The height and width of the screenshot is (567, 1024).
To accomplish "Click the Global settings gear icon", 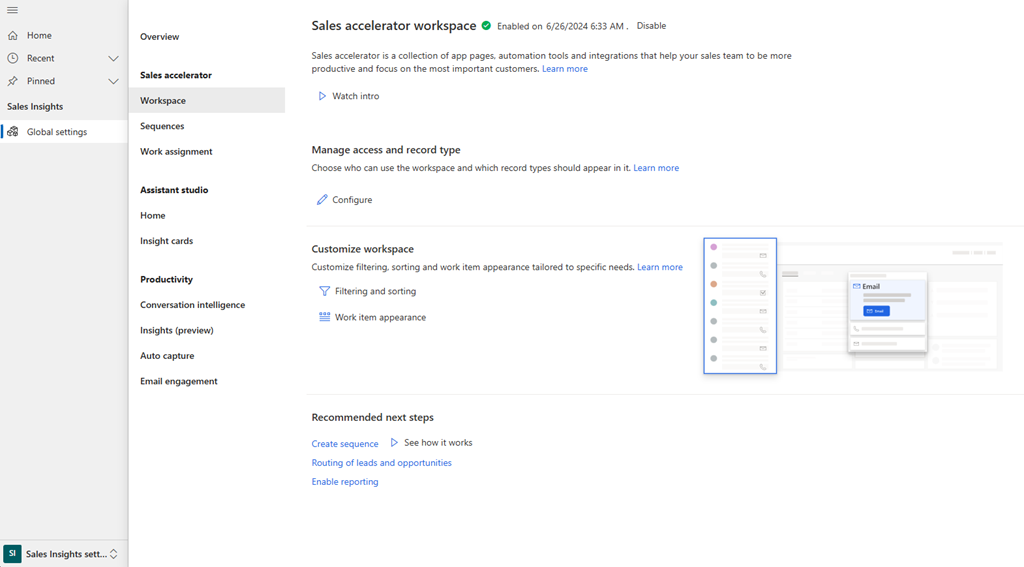I will click(x=12, y=132).
